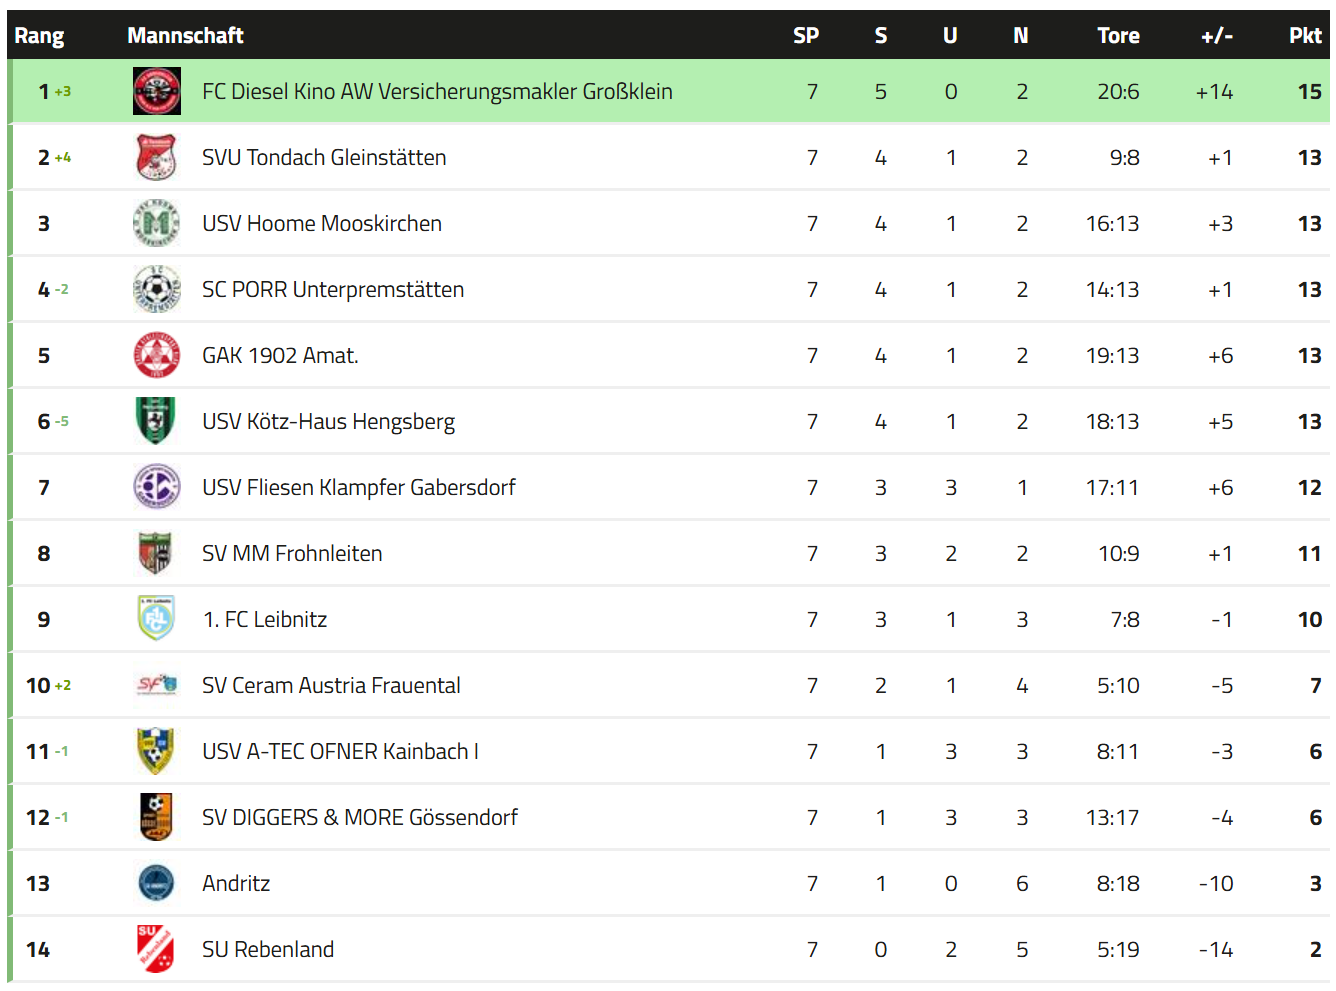Click the SC PORR Unterpremstätten crest
This screenshot has height=991, width=1336.
[157, 289]
